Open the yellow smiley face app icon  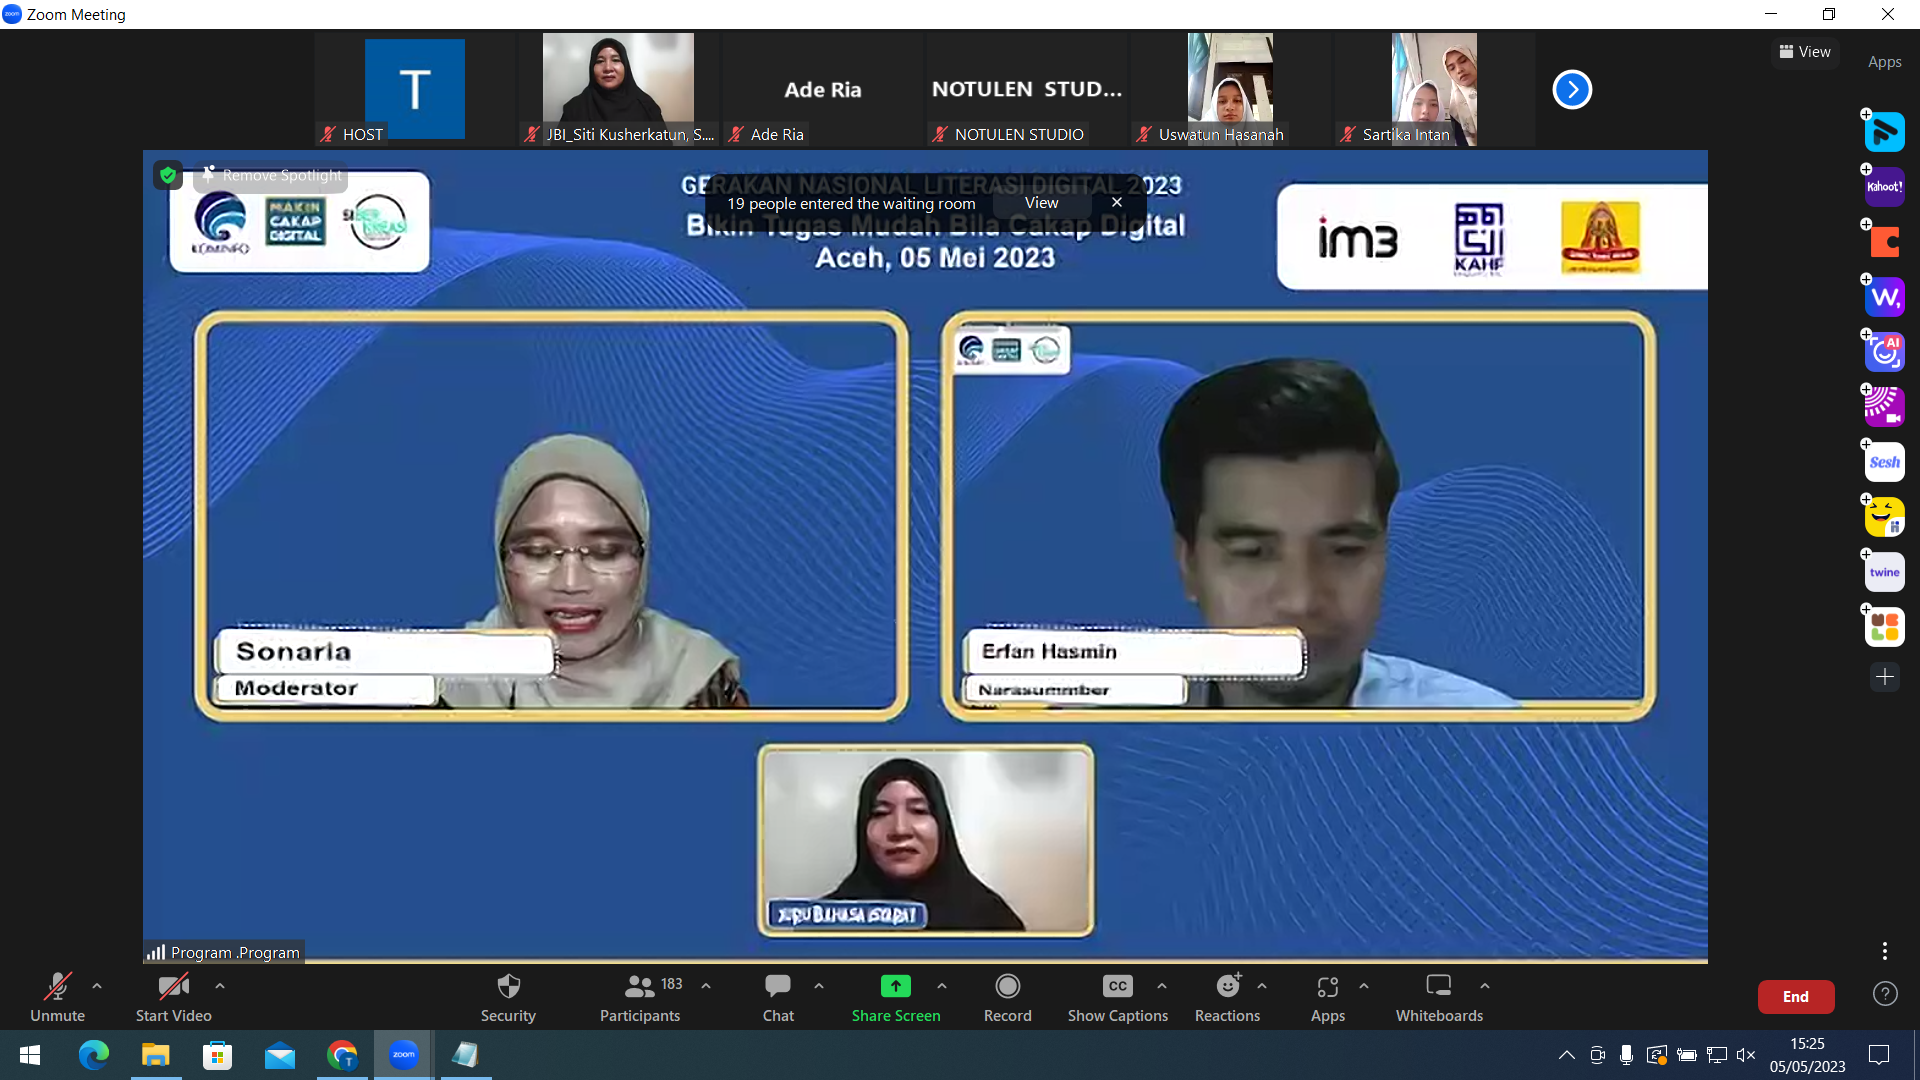pos(1885,517)
